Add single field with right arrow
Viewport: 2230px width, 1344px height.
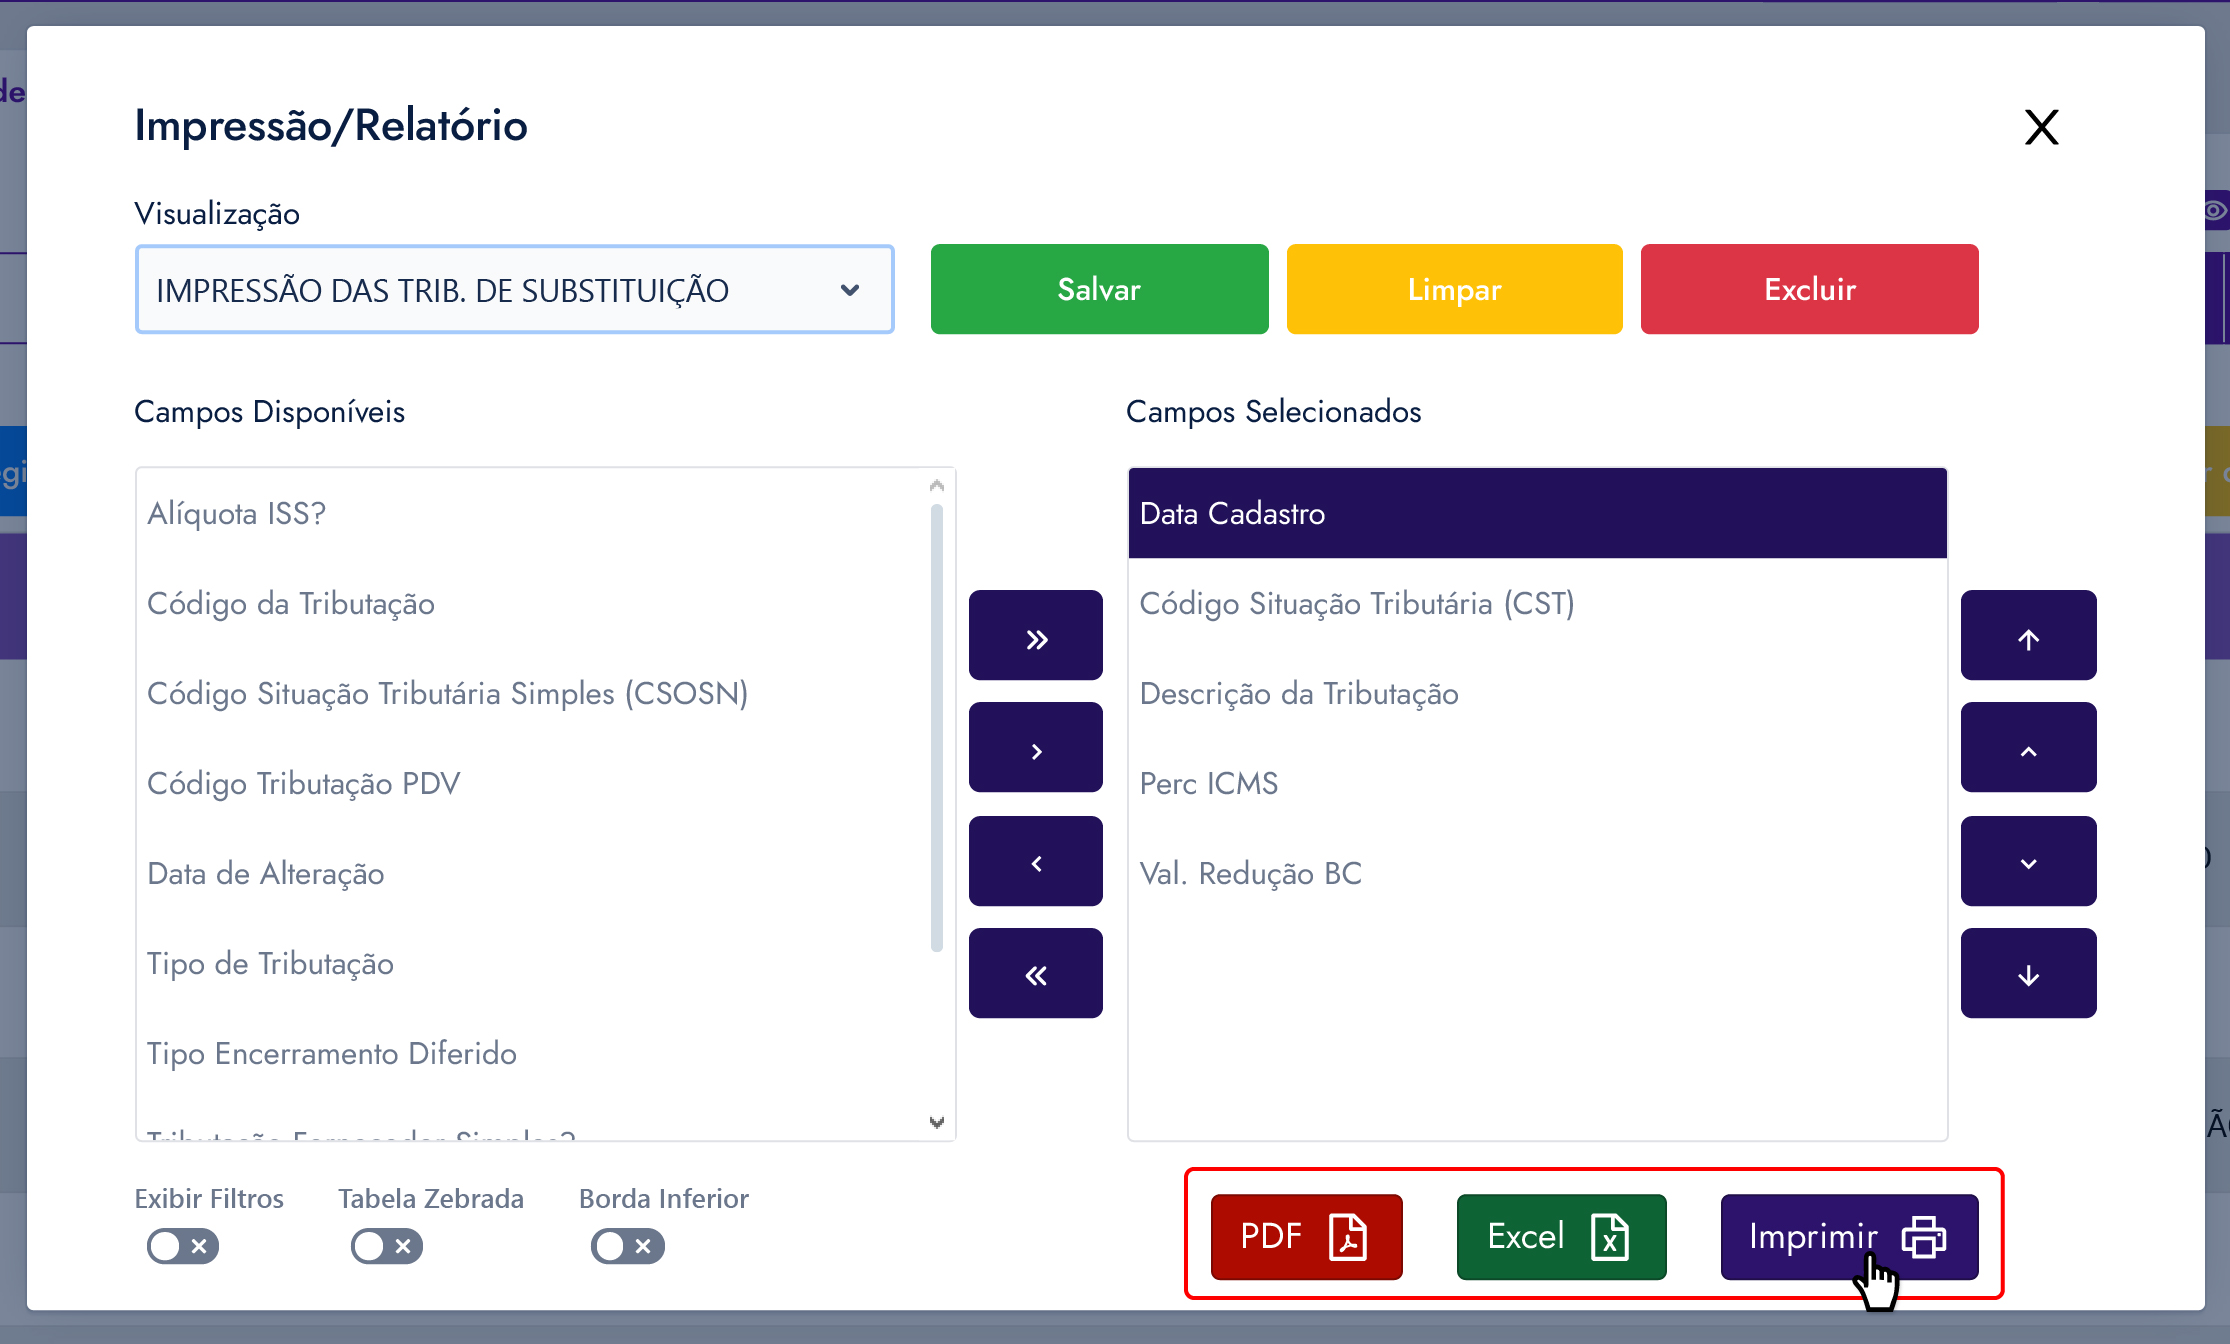point(1035,749)
